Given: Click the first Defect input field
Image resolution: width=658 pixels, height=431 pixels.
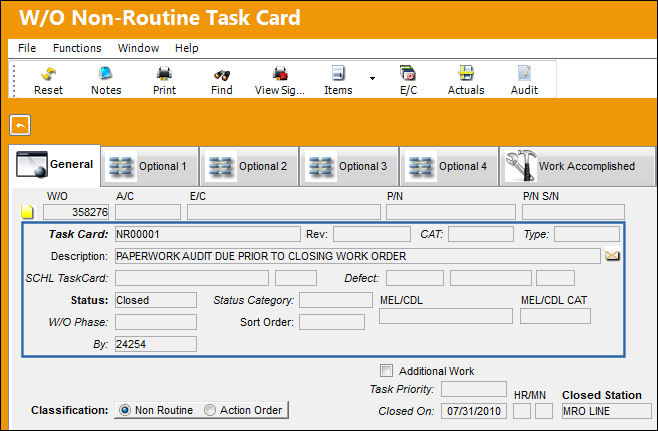Looking at the screenshot, I should [415, 278].
